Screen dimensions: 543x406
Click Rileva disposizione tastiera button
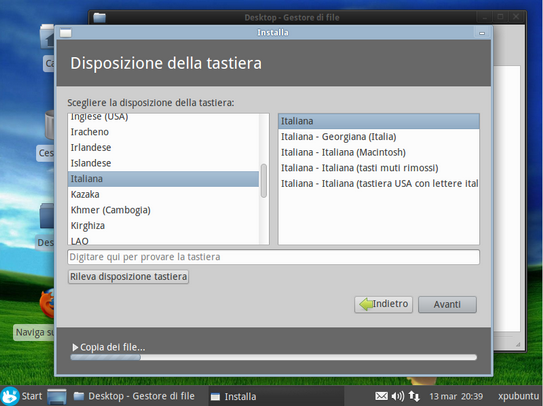tap(128, 277)
